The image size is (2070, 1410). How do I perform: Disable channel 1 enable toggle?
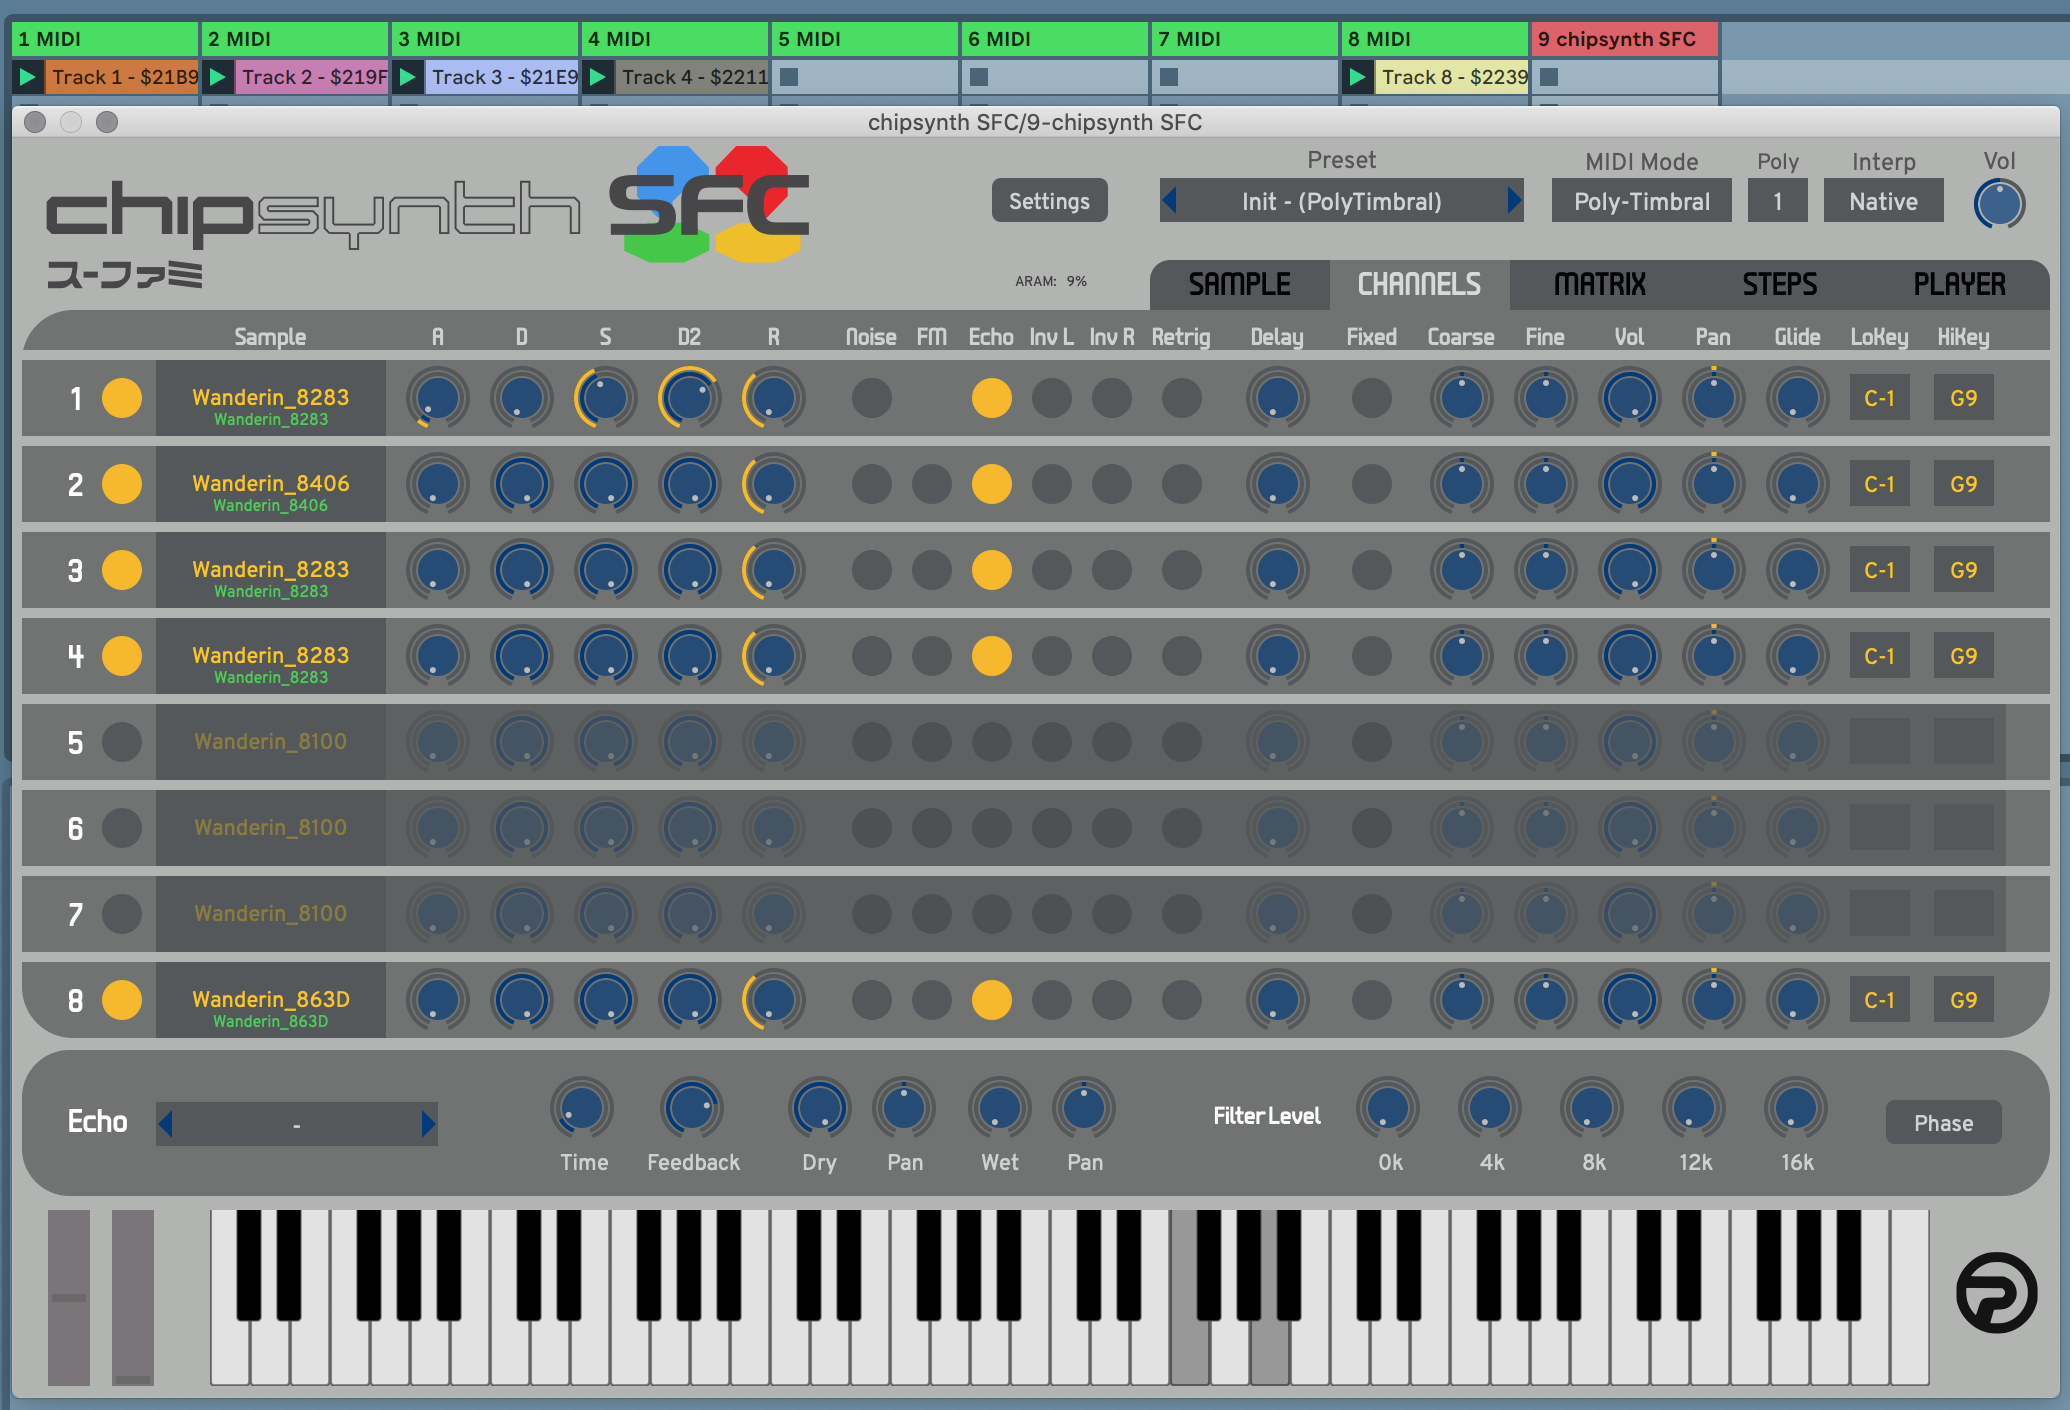(122, 398)
